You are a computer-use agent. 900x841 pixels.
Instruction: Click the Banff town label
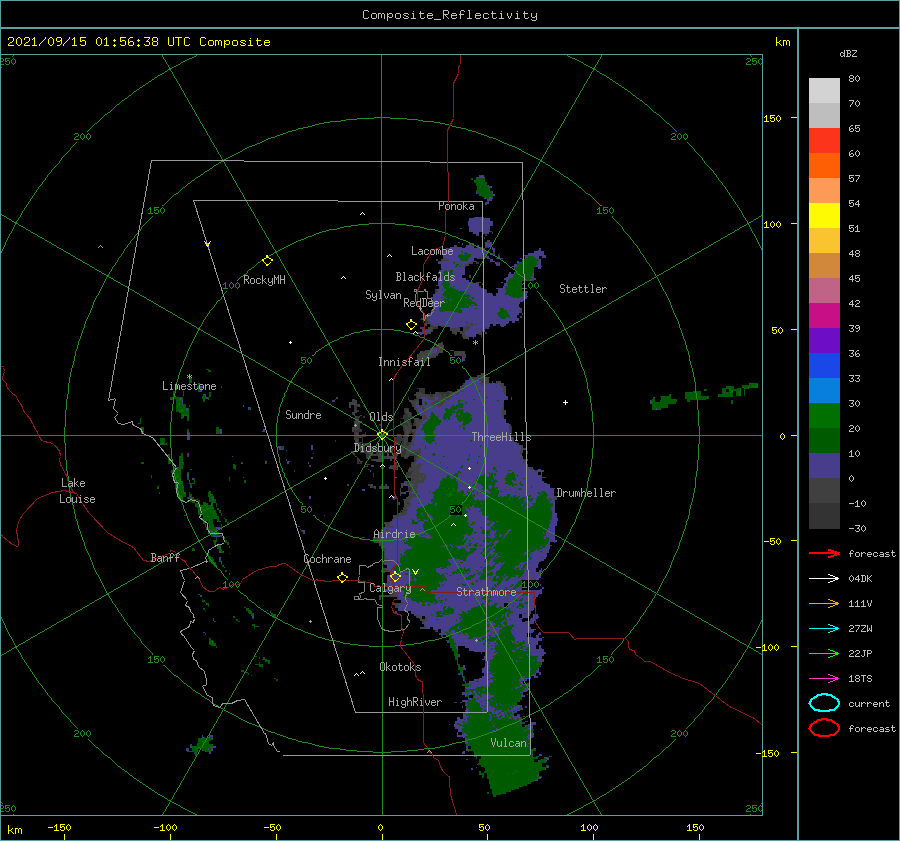165,557
